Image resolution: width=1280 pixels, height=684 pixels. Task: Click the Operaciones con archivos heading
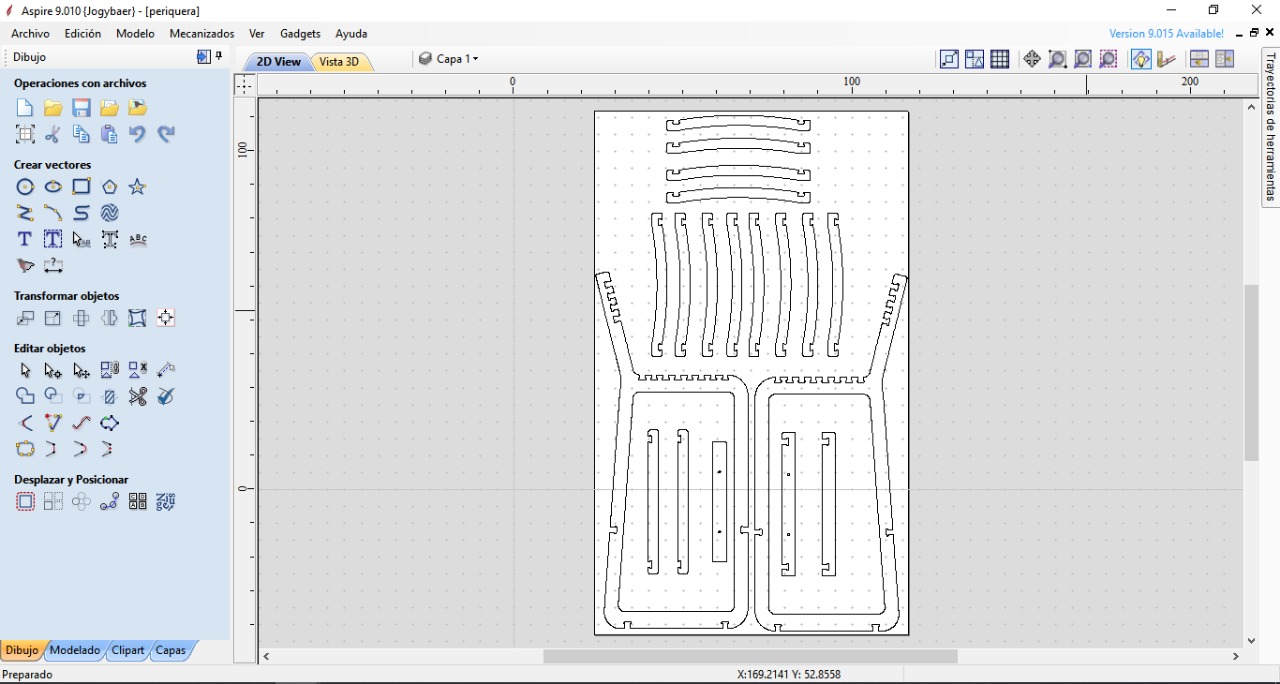(x=80, y=83)
